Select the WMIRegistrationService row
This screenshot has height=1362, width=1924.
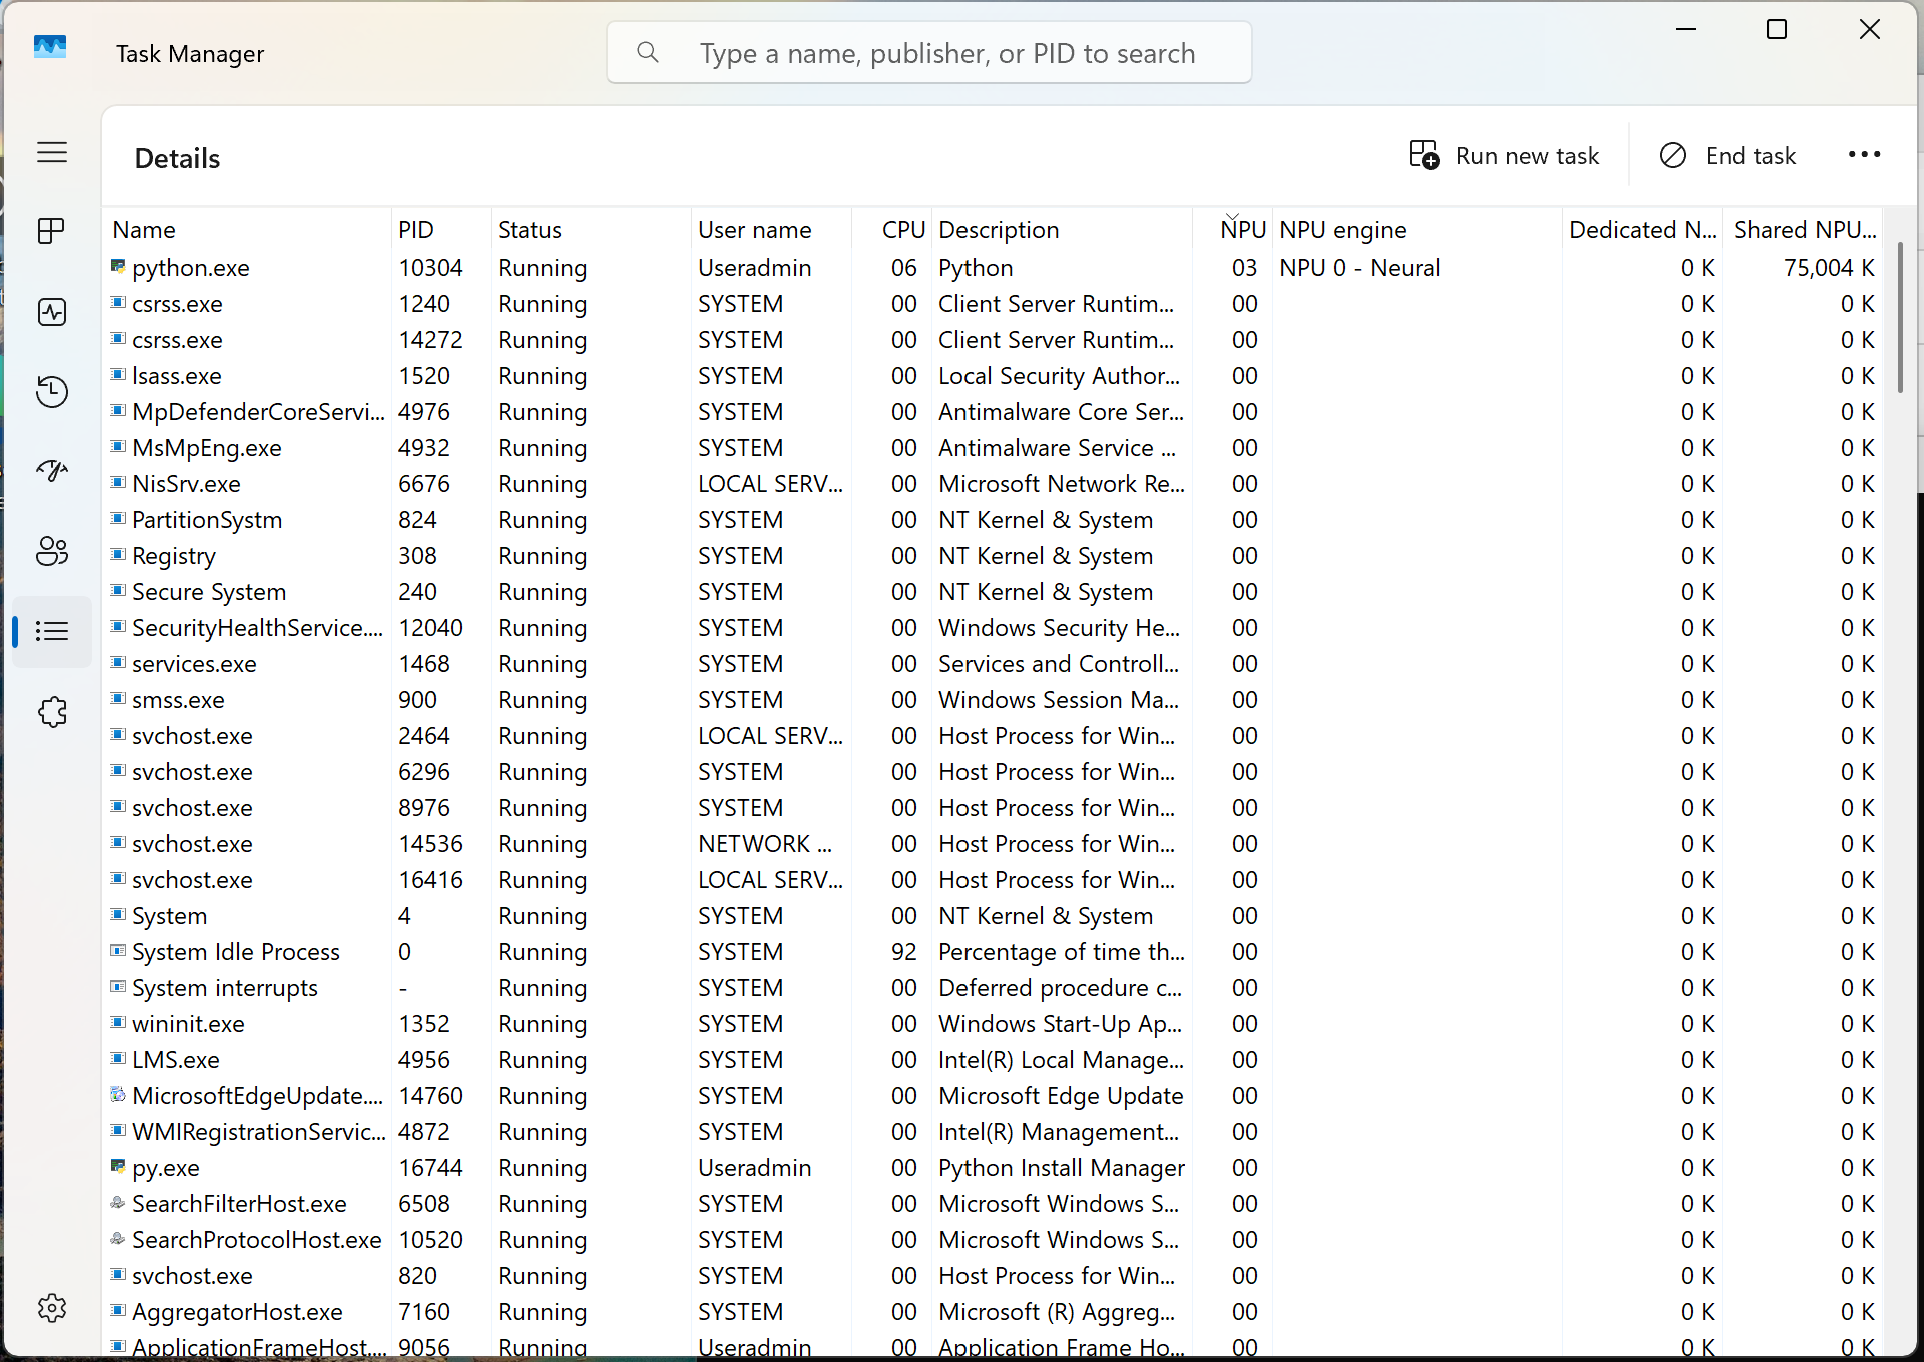coord(993,1132)
